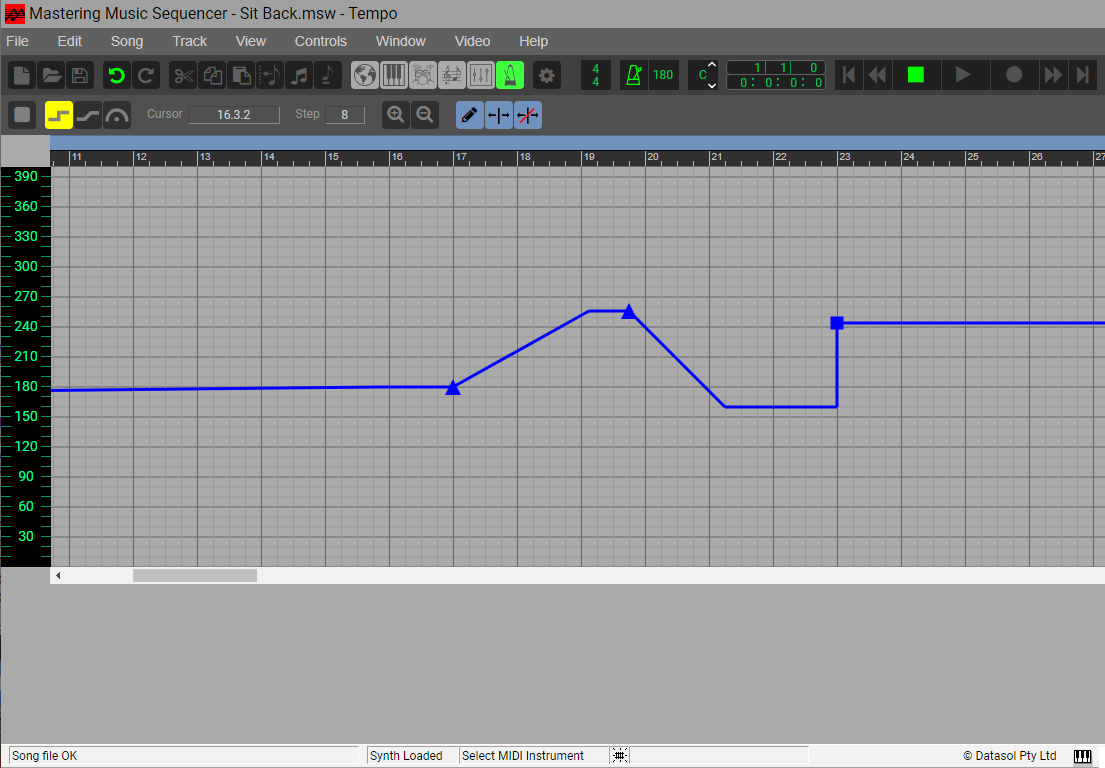Image resolution: width=1105 pixels, height=768 pixels.
Task: Open the Track menu
Action: (x=189, y=41)
